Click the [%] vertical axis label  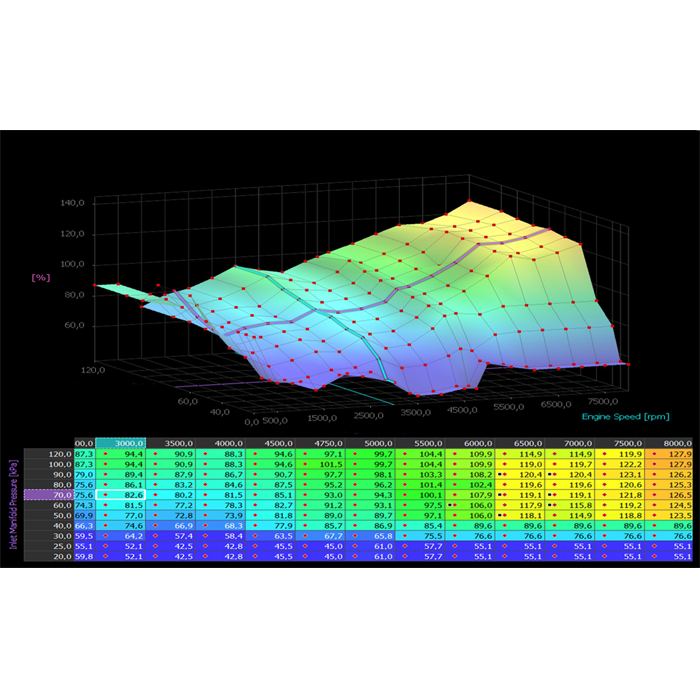pyautogui.click(x=41, y=276)
